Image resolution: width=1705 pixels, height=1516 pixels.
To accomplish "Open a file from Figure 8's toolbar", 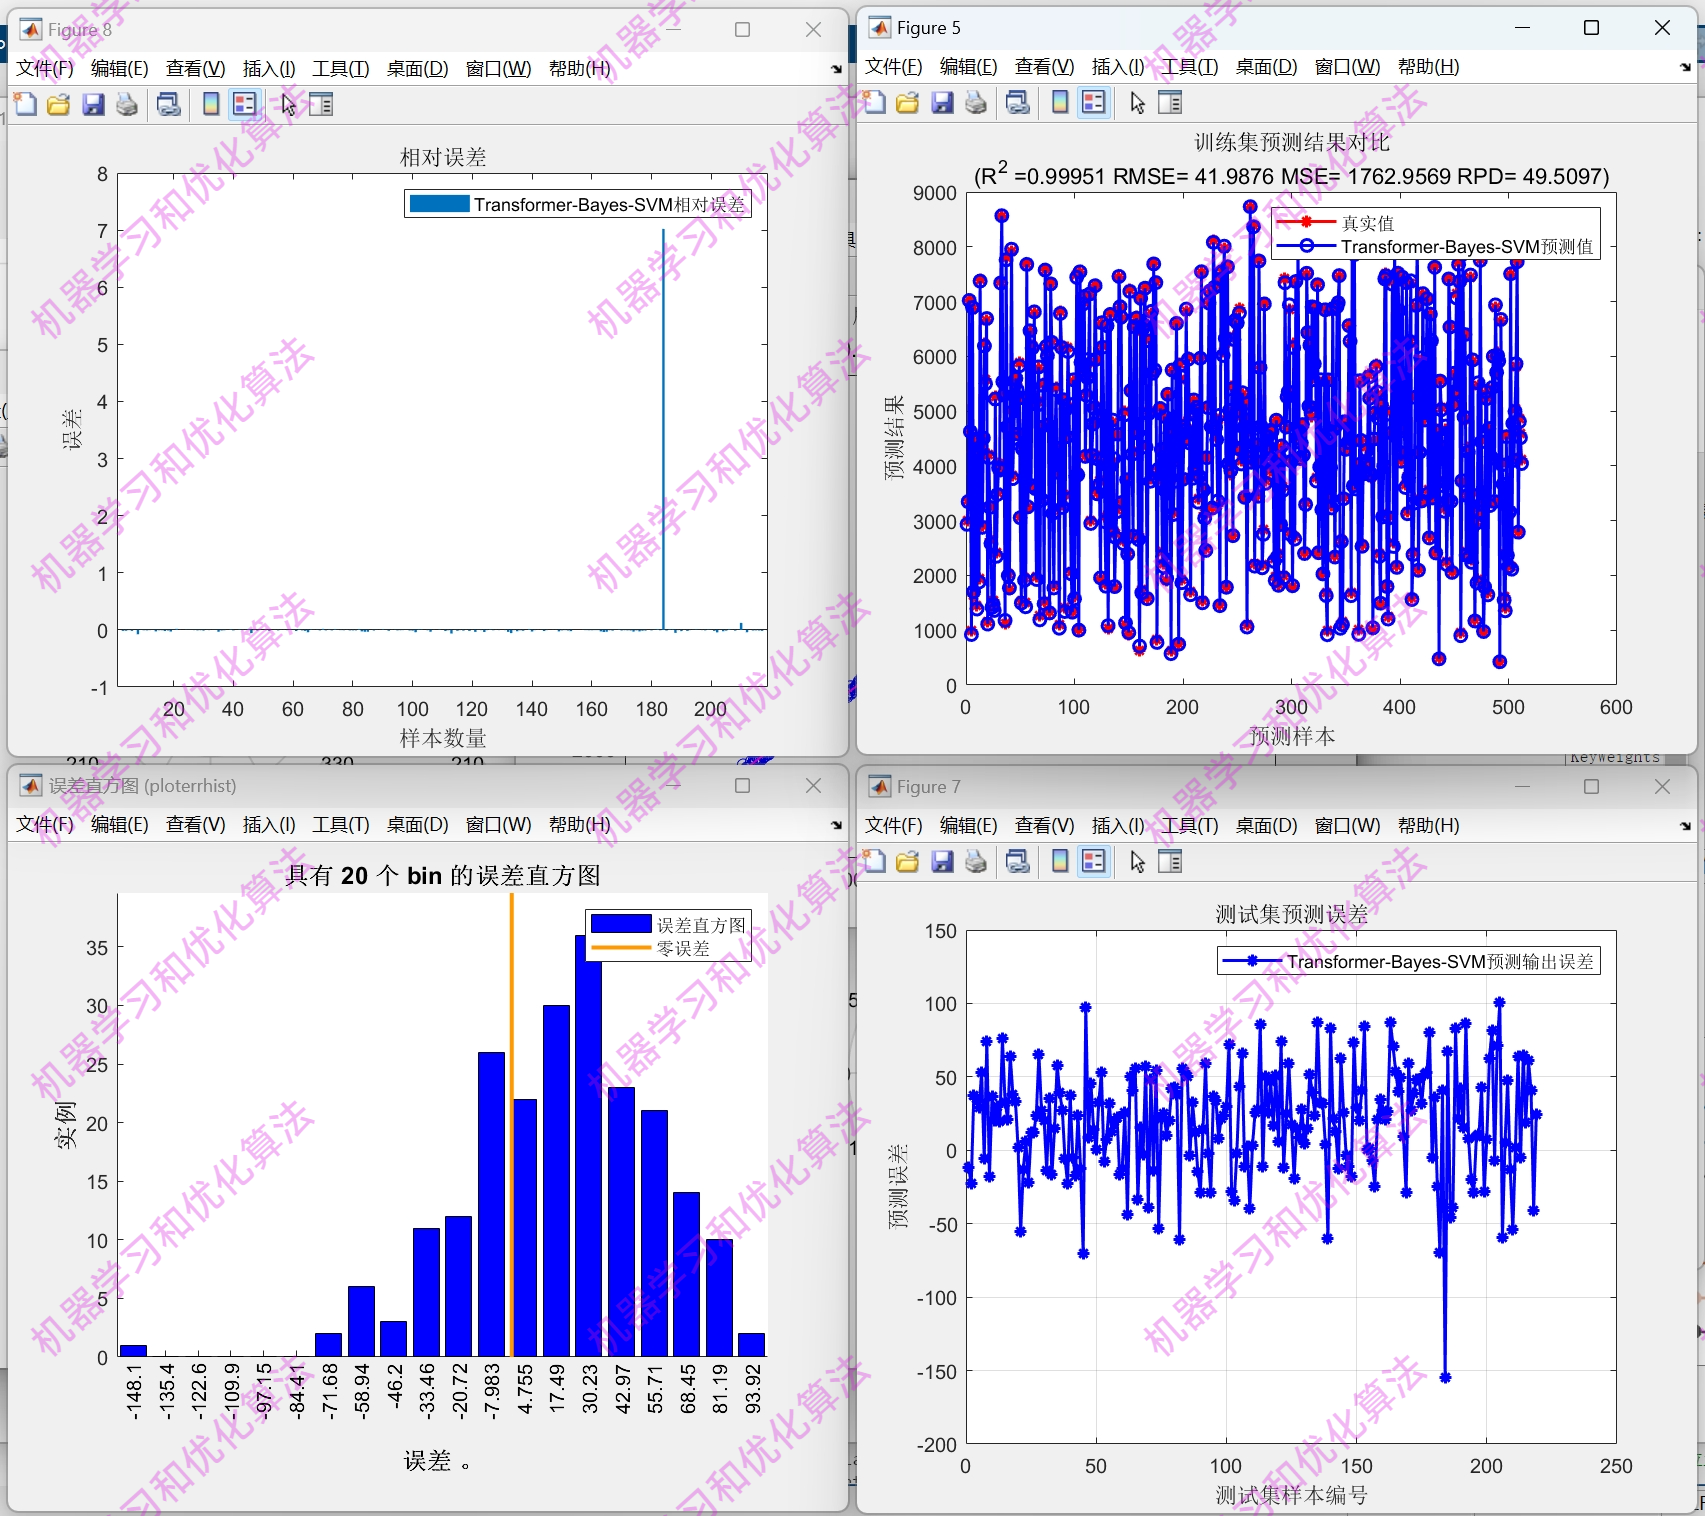I will (x=59, y=104).
